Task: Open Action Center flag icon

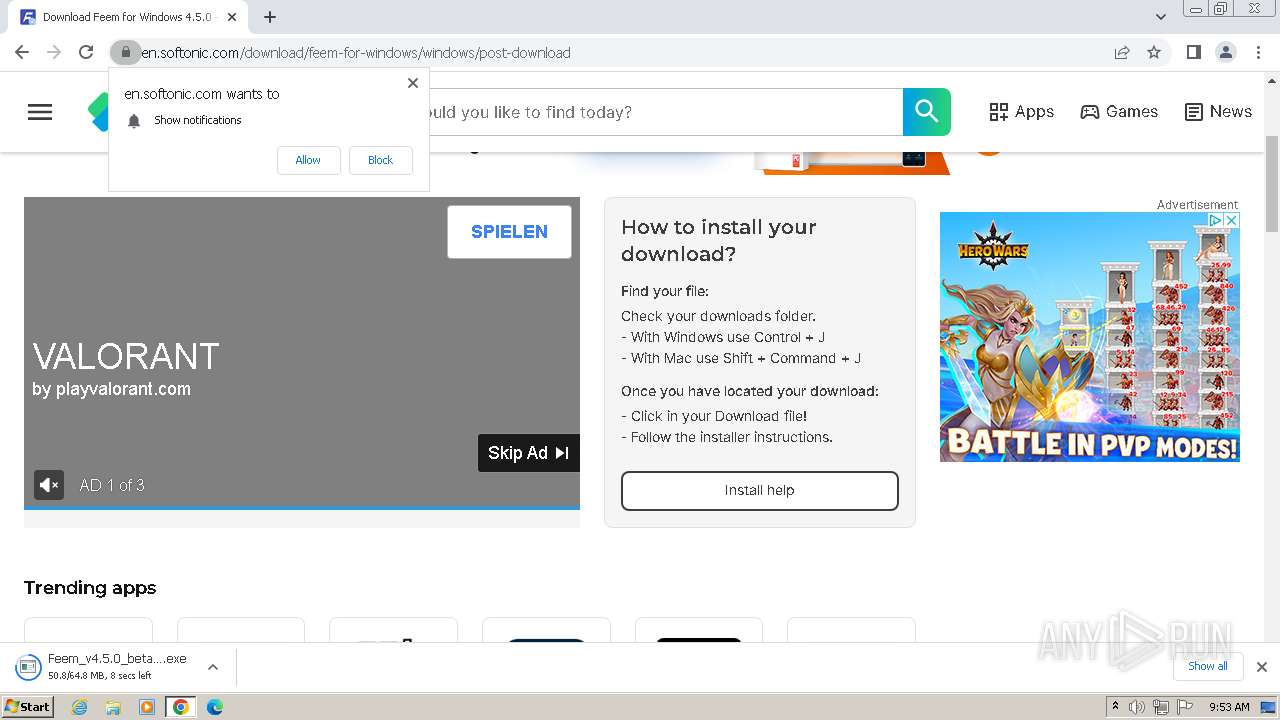Action: point(1185,707)
